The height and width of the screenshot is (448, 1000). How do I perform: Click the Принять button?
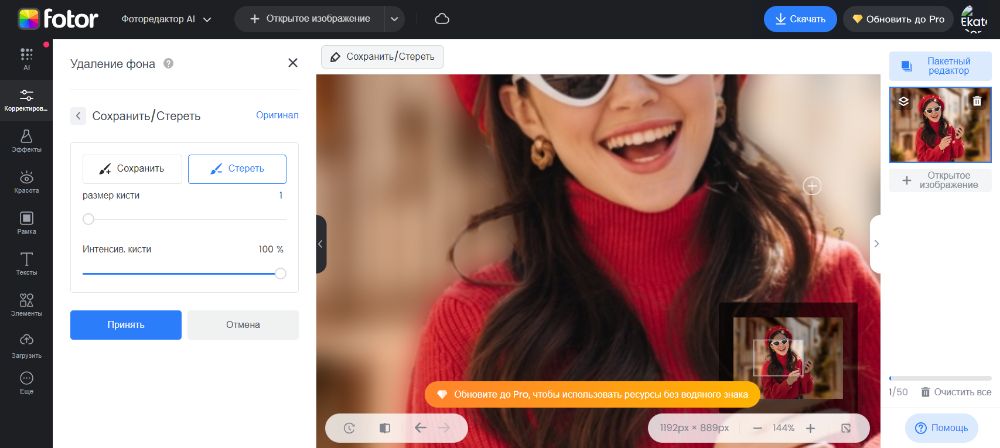126,324
